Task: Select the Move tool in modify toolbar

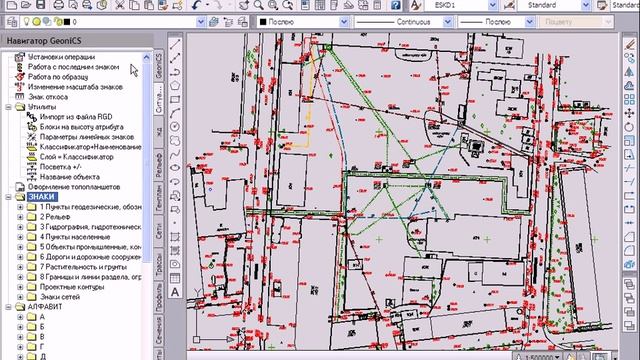Action: coord(629,113)
